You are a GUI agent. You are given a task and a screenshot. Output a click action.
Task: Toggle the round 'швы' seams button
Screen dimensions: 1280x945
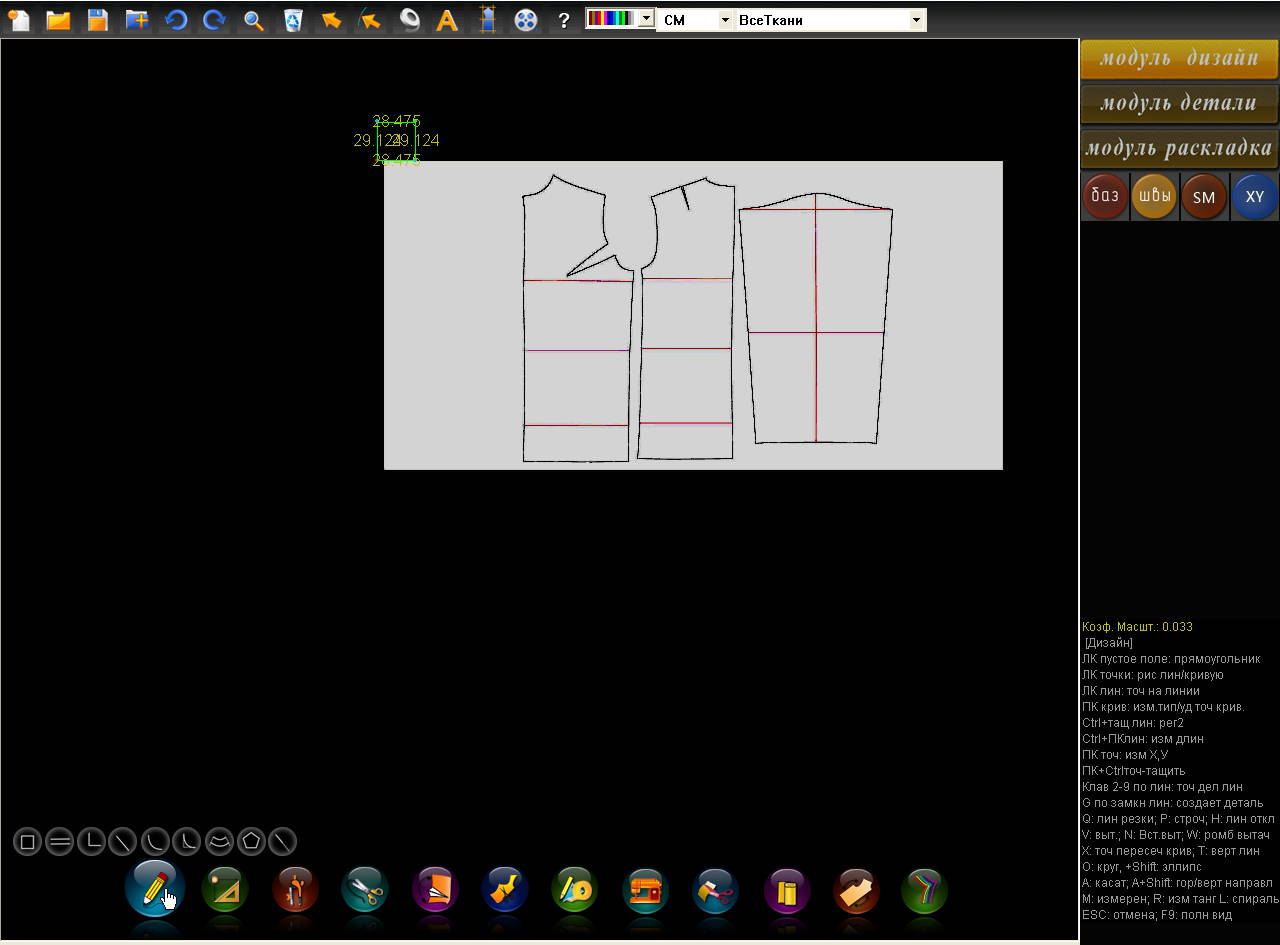1154,197
